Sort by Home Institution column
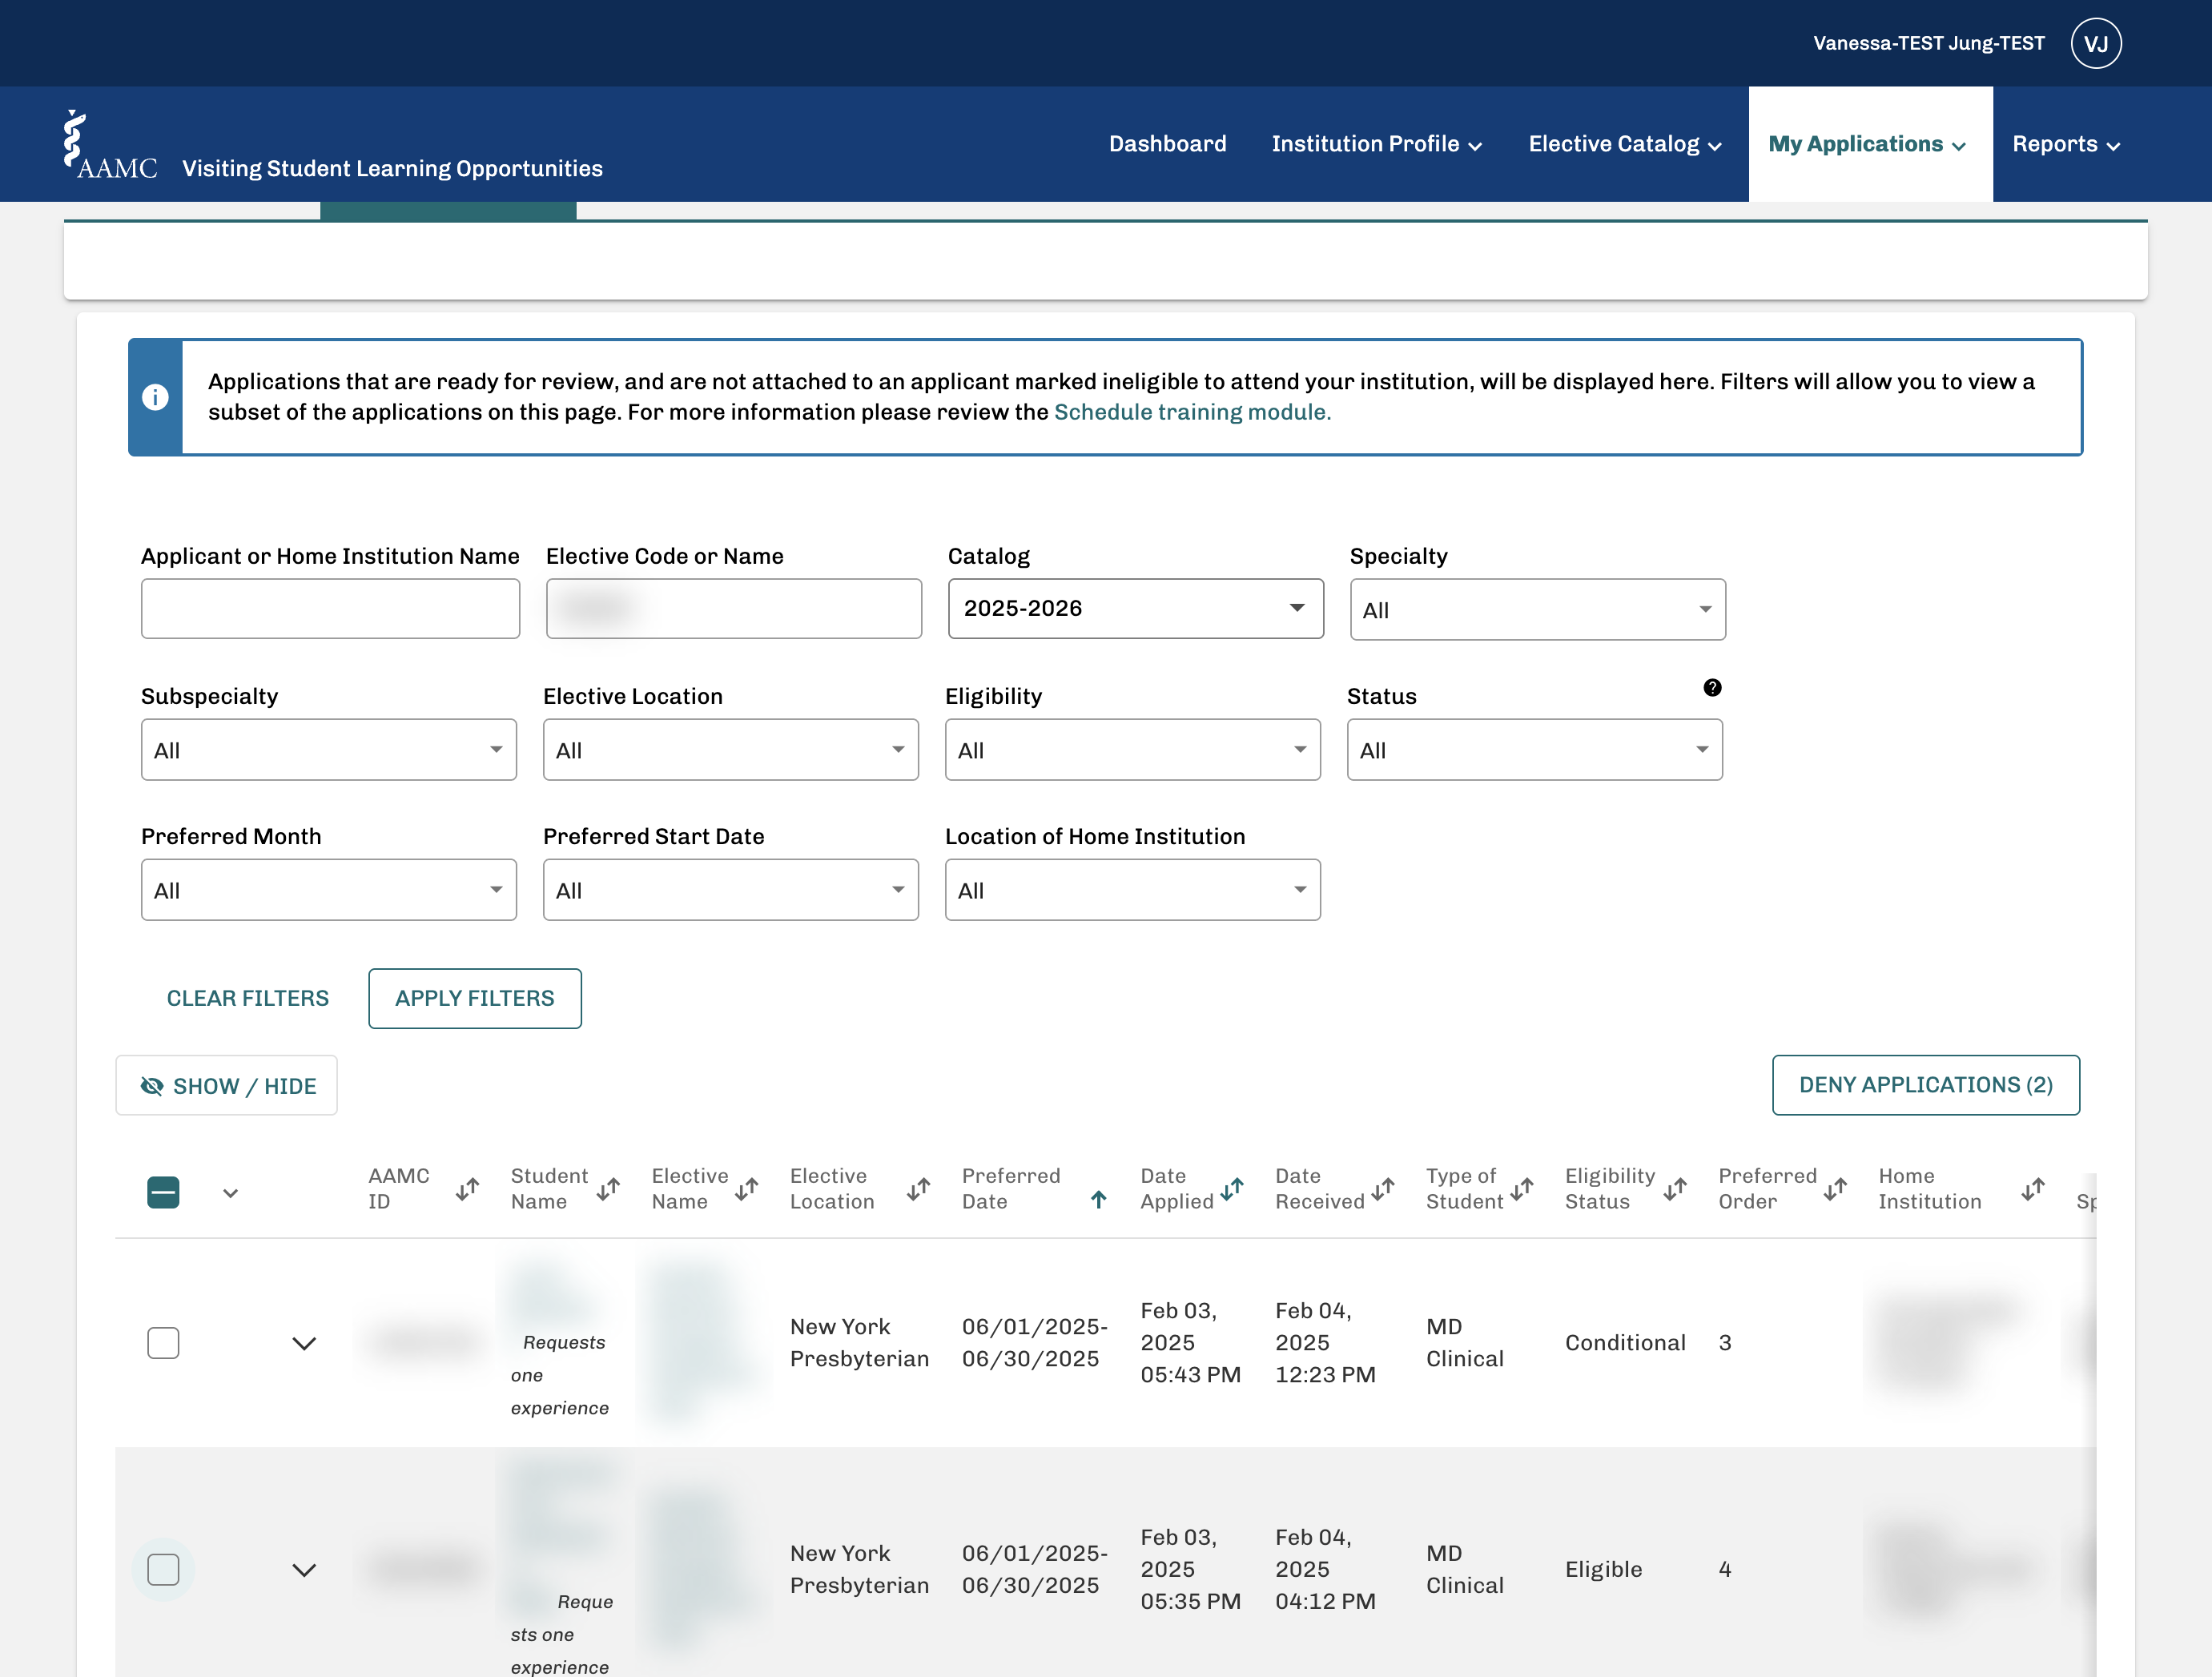2212x1677 pixels. pyautogui.click(x=2033, y=1189)
